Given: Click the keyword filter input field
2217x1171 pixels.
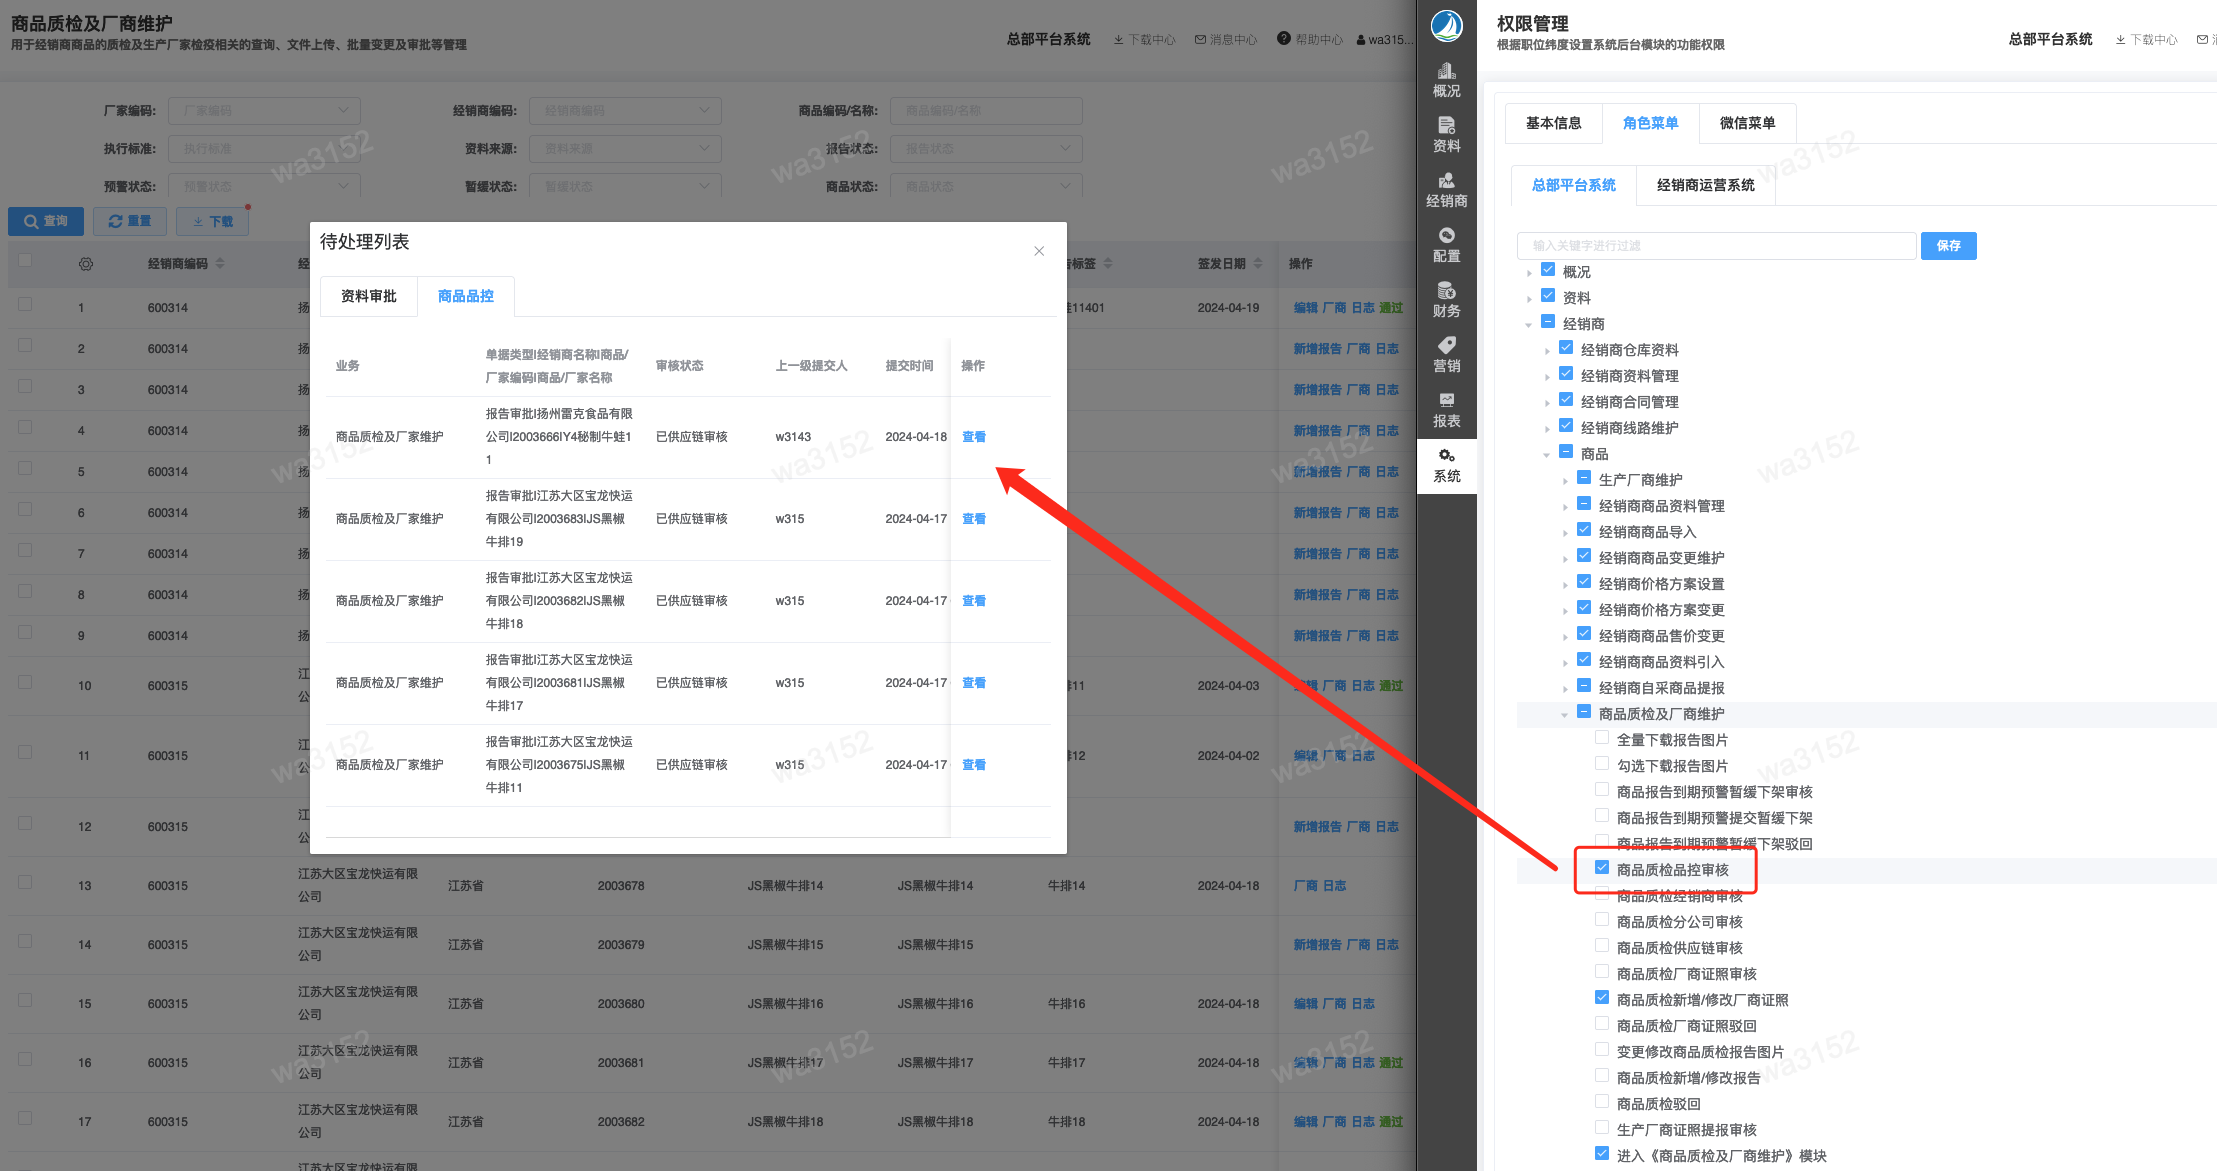Looking at the screenshot, I should click(1715, 246).
